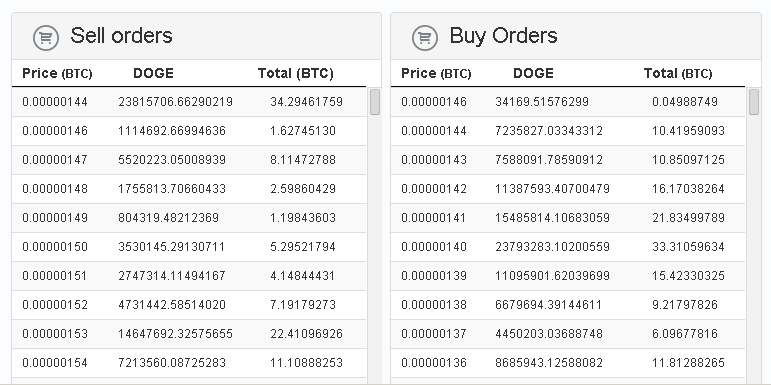This screenshot has height=385, width=771.
Task: Click the Buy Orders DOGE column header
Action: click(534, 74)
